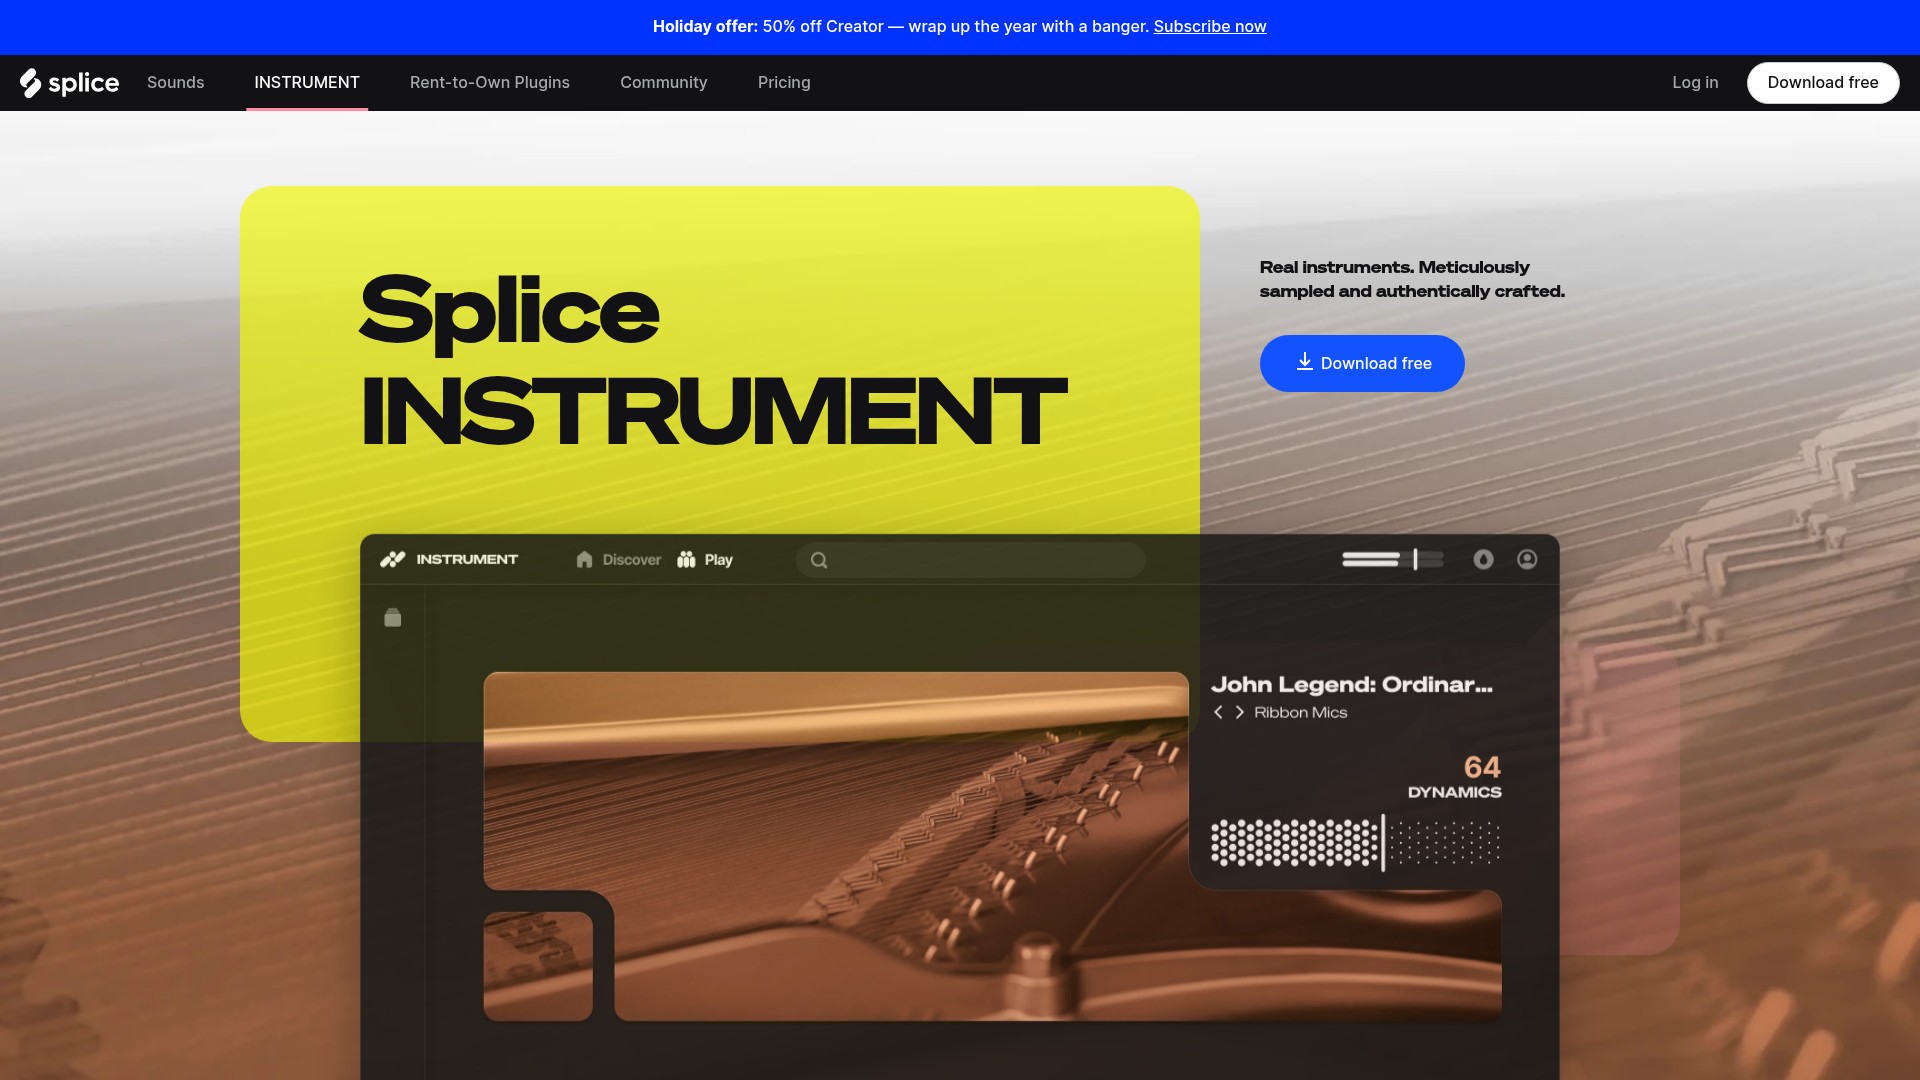Follow the Subscribe now banner link

click(x=1210, y=27)
